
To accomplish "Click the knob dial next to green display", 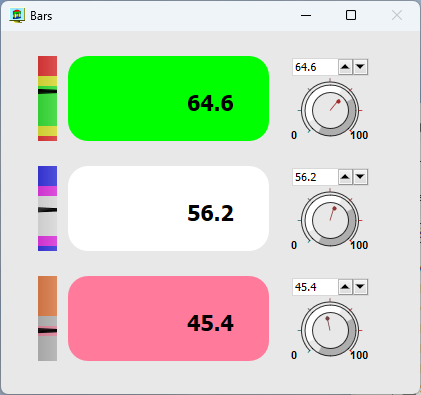I will tap(330, 110).
